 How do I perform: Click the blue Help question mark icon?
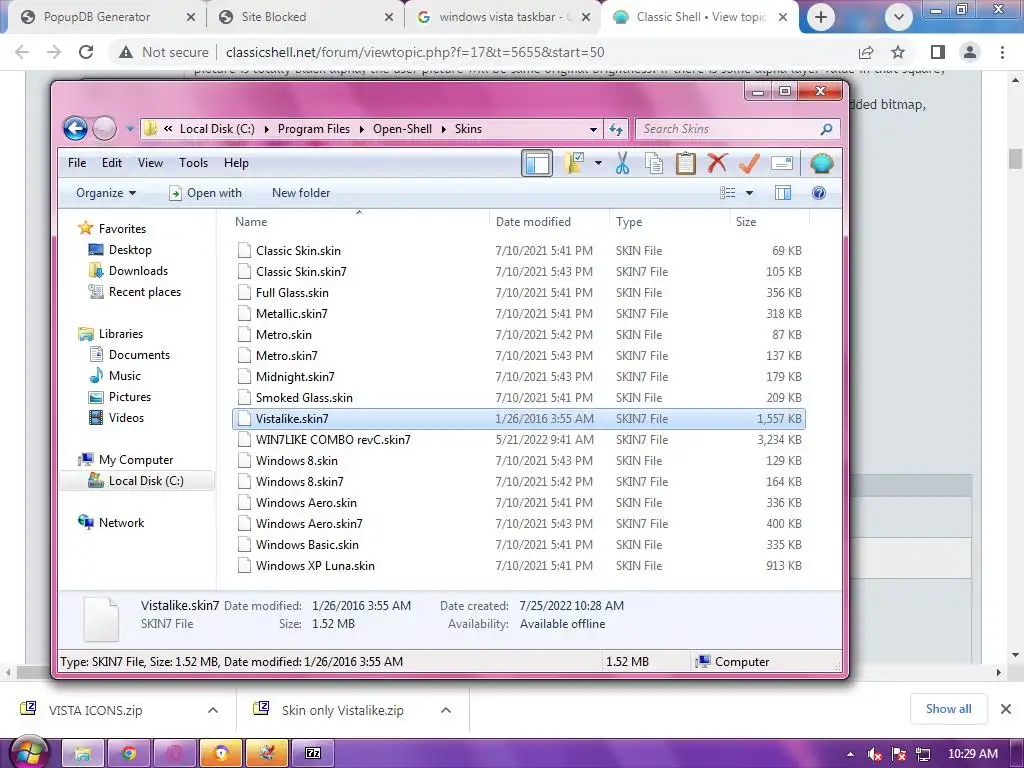click(819, 193)
